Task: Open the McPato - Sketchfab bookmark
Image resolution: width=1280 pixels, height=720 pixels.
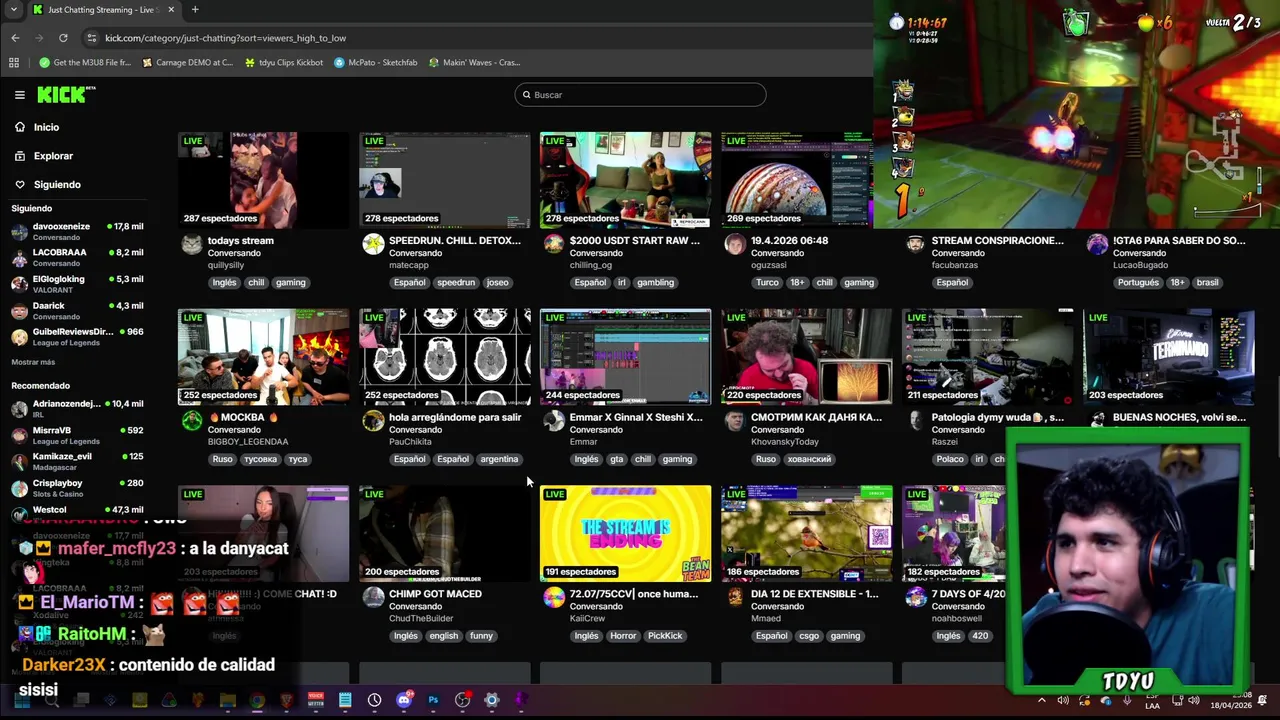Action: click(x=376, y=62)
